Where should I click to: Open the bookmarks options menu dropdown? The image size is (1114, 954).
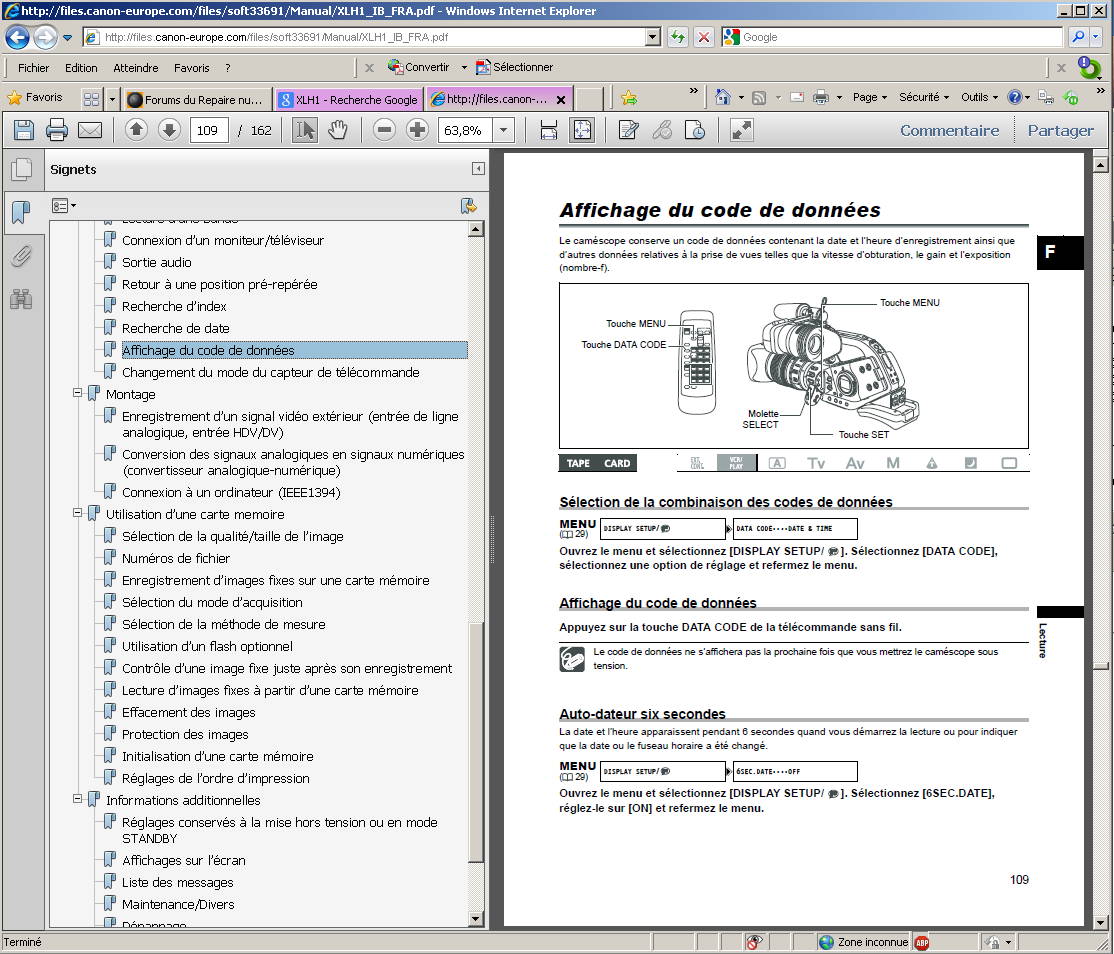(x=64, y=205)
